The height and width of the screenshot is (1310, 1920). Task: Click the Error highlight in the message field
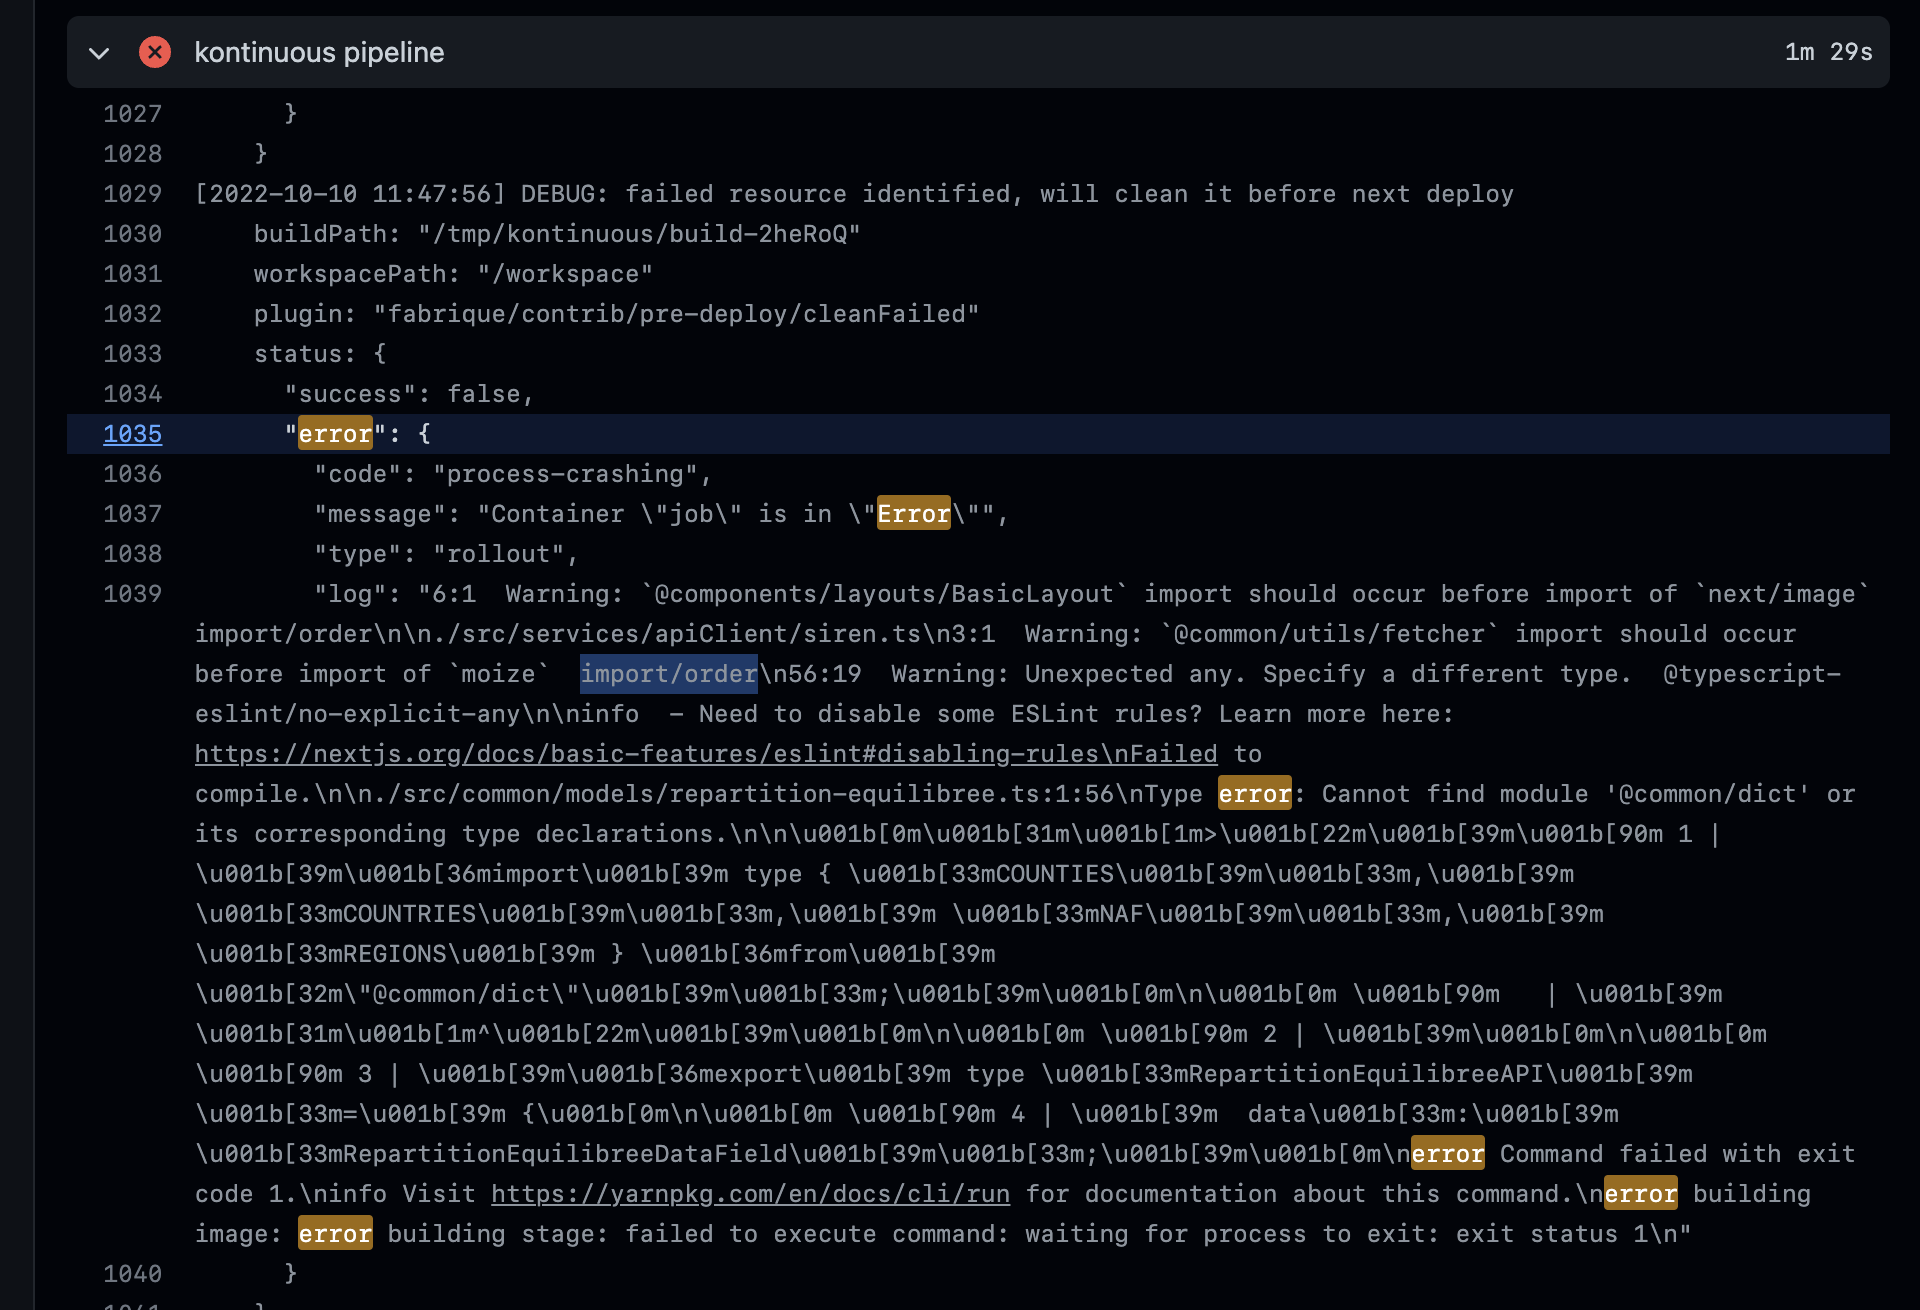tap(912, 513)
